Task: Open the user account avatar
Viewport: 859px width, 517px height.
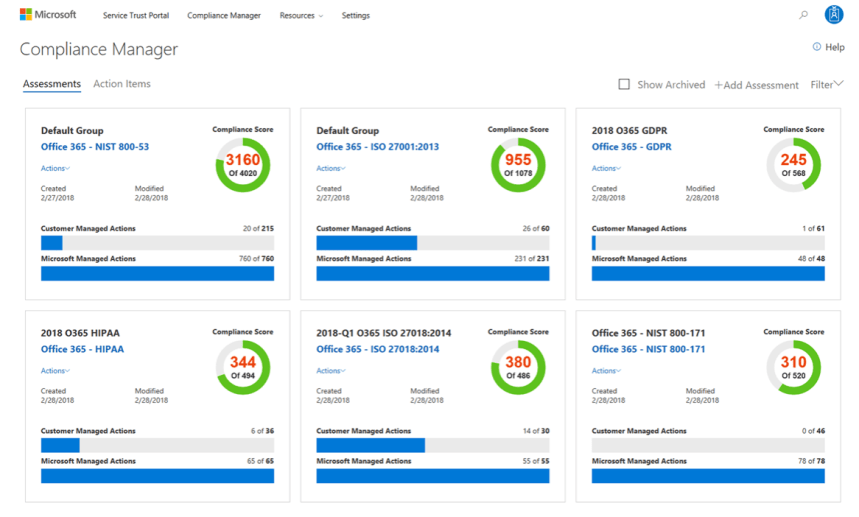Action: click(x=833, y=15)
